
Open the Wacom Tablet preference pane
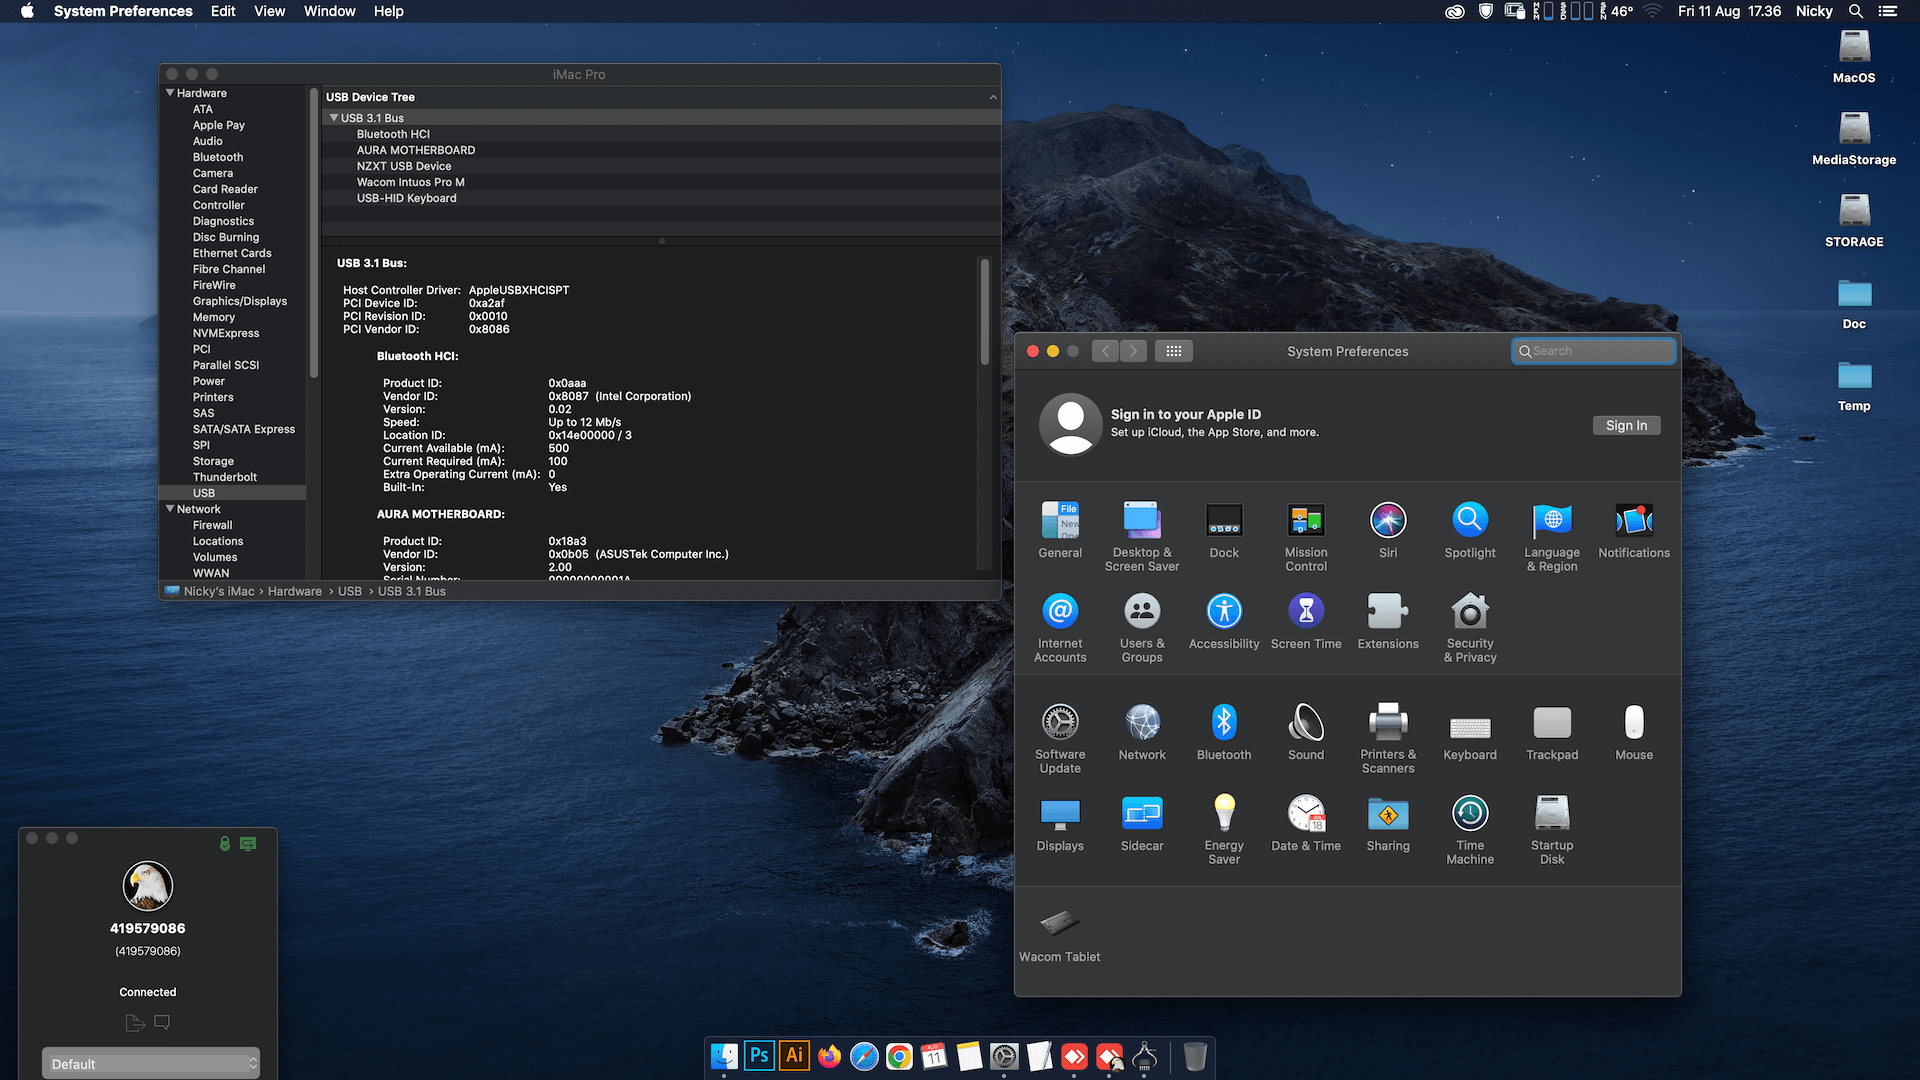(1059, 934)
